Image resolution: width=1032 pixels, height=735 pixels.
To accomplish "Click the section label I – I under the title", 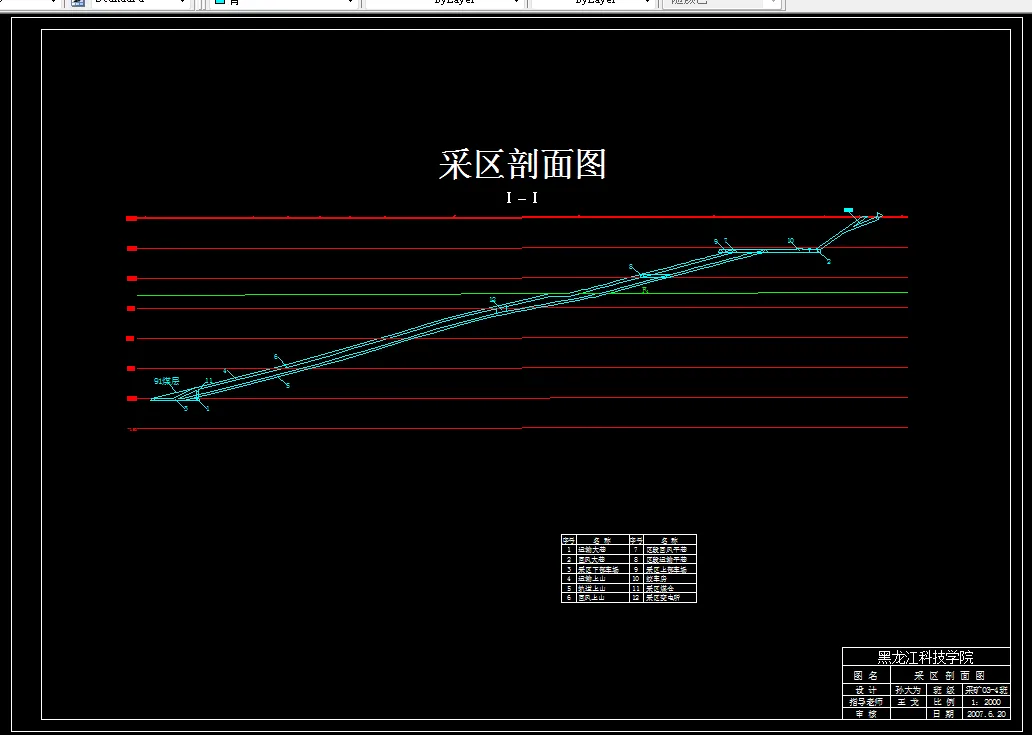I will 522,197.
